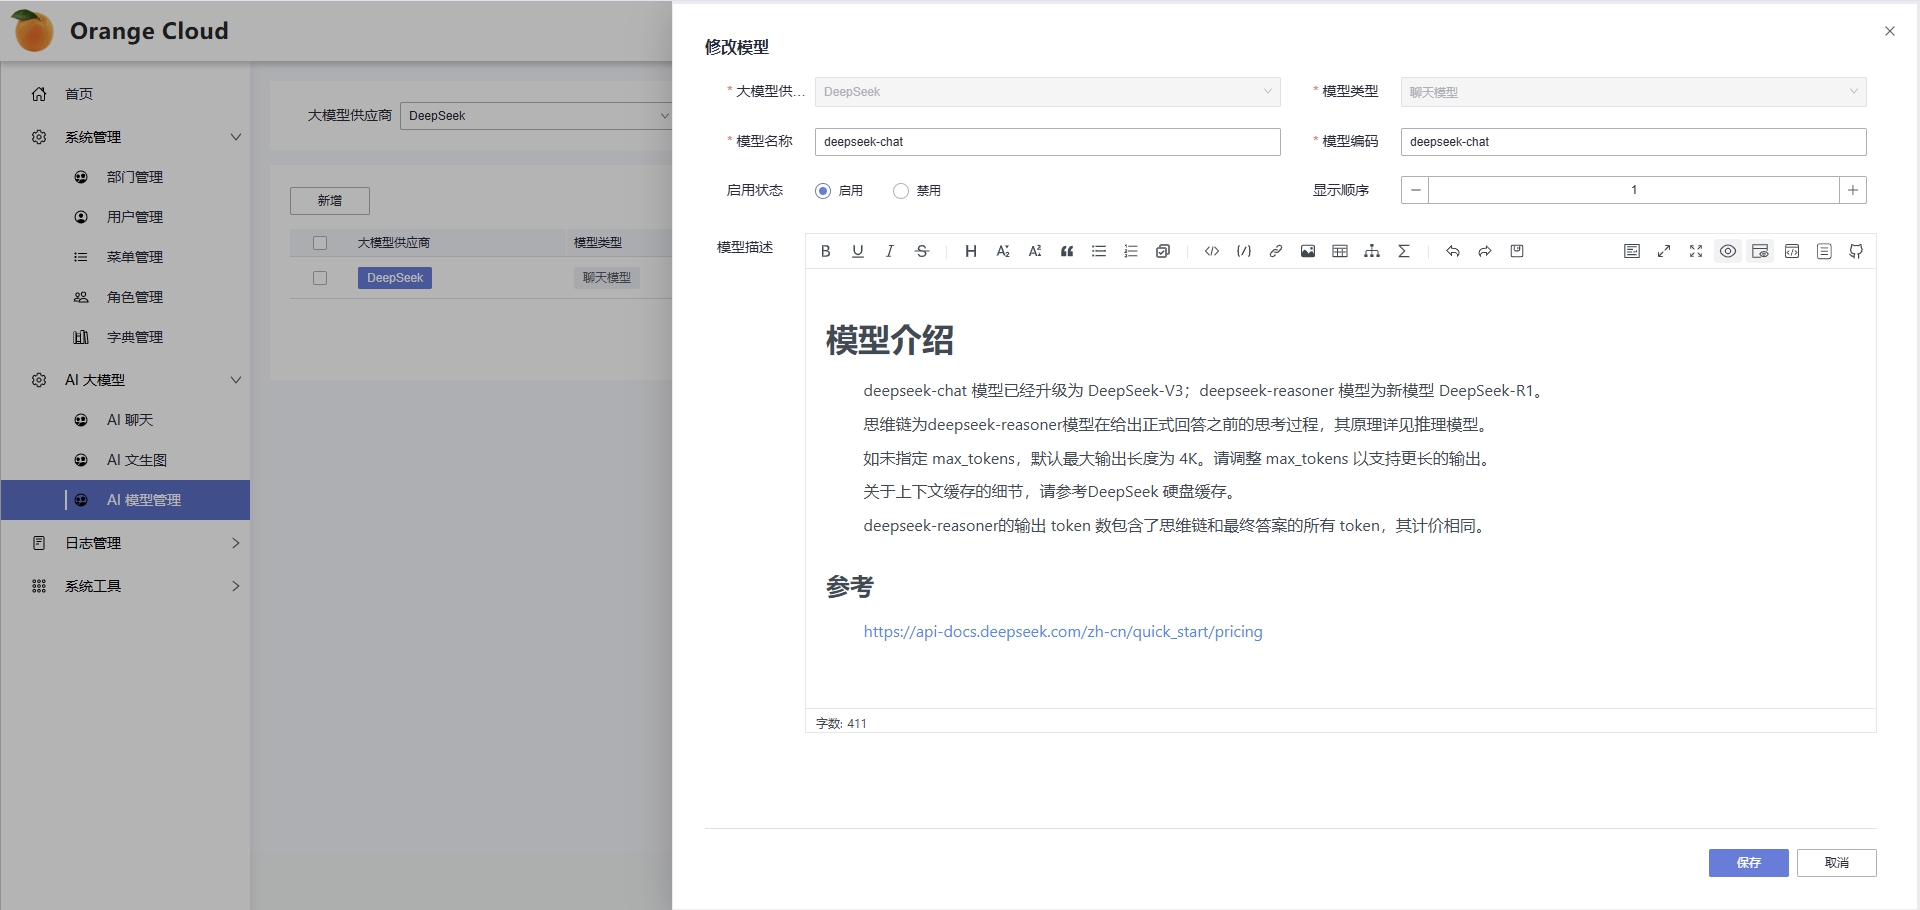Click the 模型名称 input field
This screenshot has width=1920, height=910.
click(1047, 142)
